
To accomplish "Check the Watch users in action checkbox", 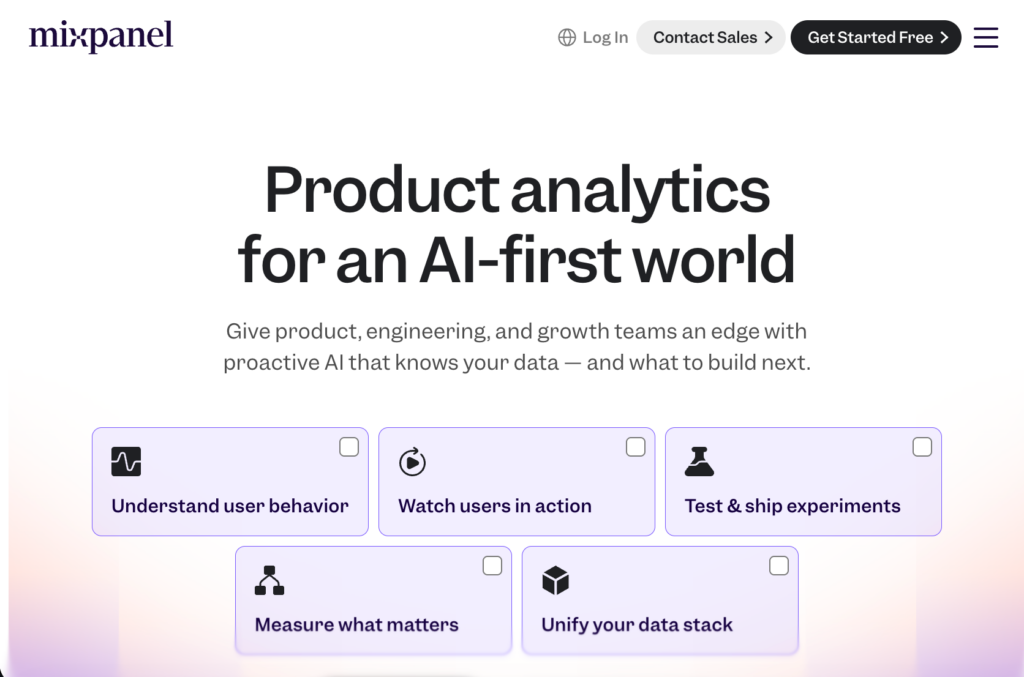I will tap(635, 447).
